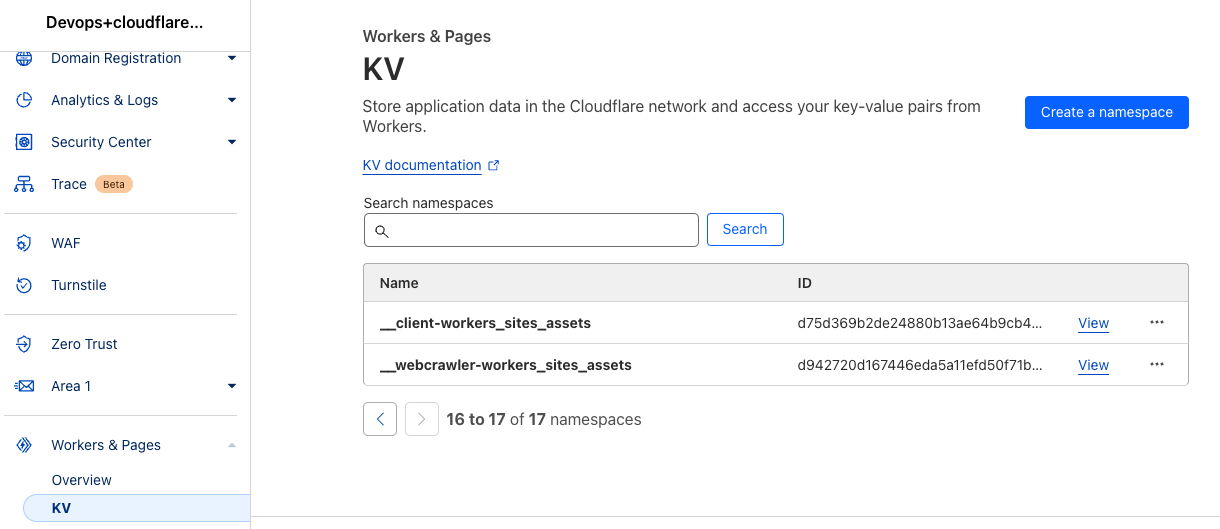Screen dimensions: 1220x529
Task: Click the Area 1 envelope icon
Action: click(x=25, y=386)
